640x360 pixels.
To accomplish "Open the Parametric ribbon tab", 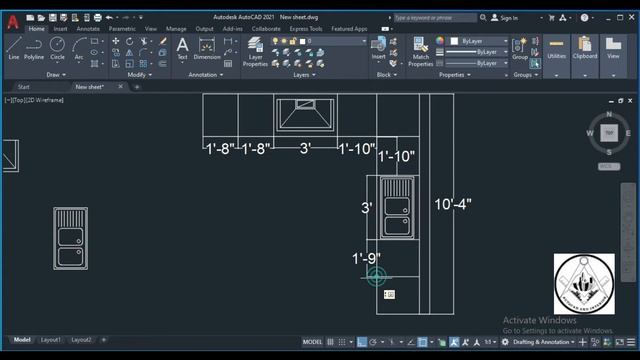I will pyautogui.click(x=122, y=29).
